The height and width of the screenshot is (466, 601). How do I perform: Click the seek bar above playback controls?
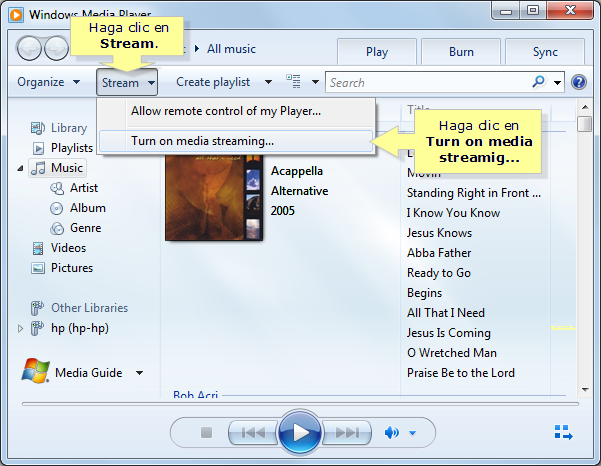300,404
